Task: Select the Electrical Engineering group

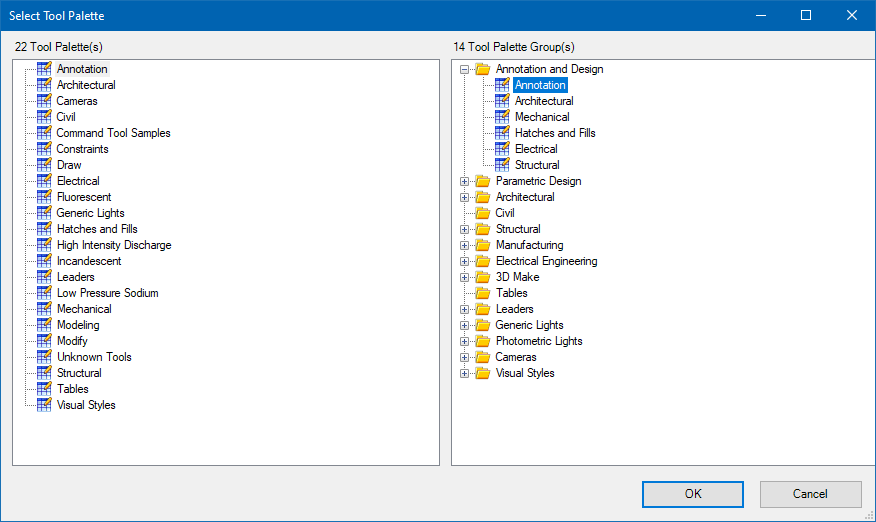Action: (546, 262)
